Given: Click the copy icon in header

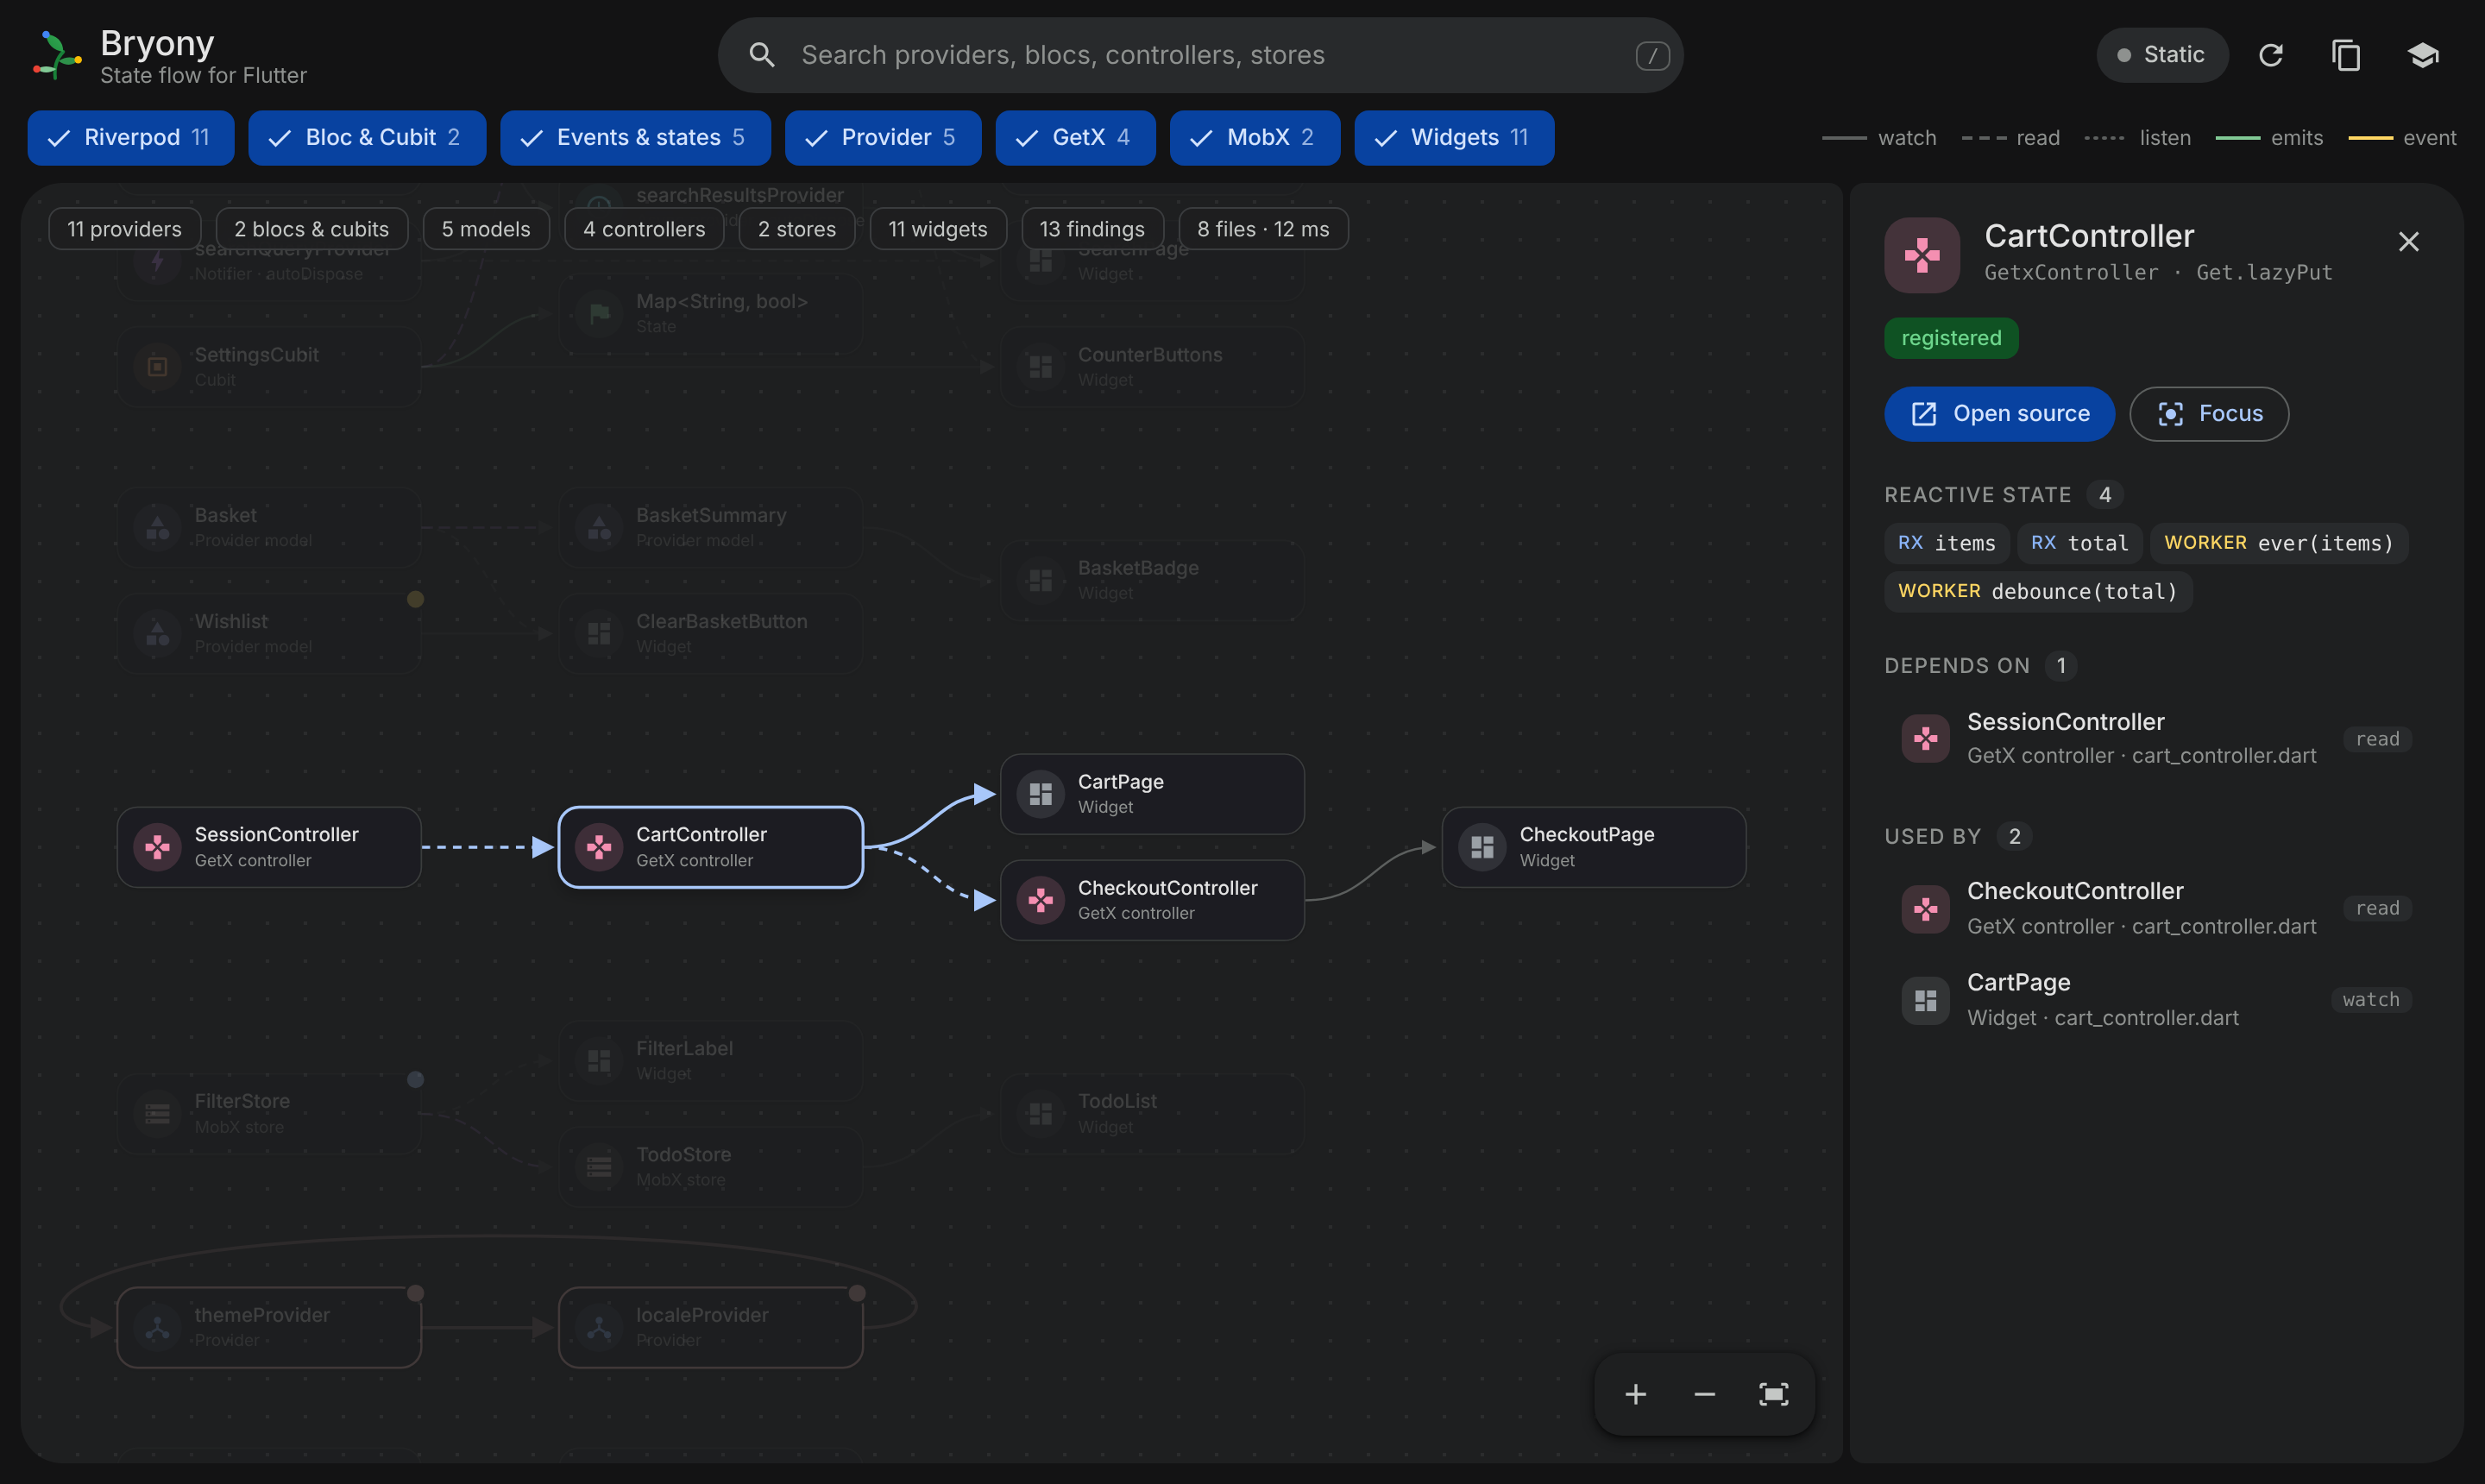Looking at the screenshot, I should 2346,55.
